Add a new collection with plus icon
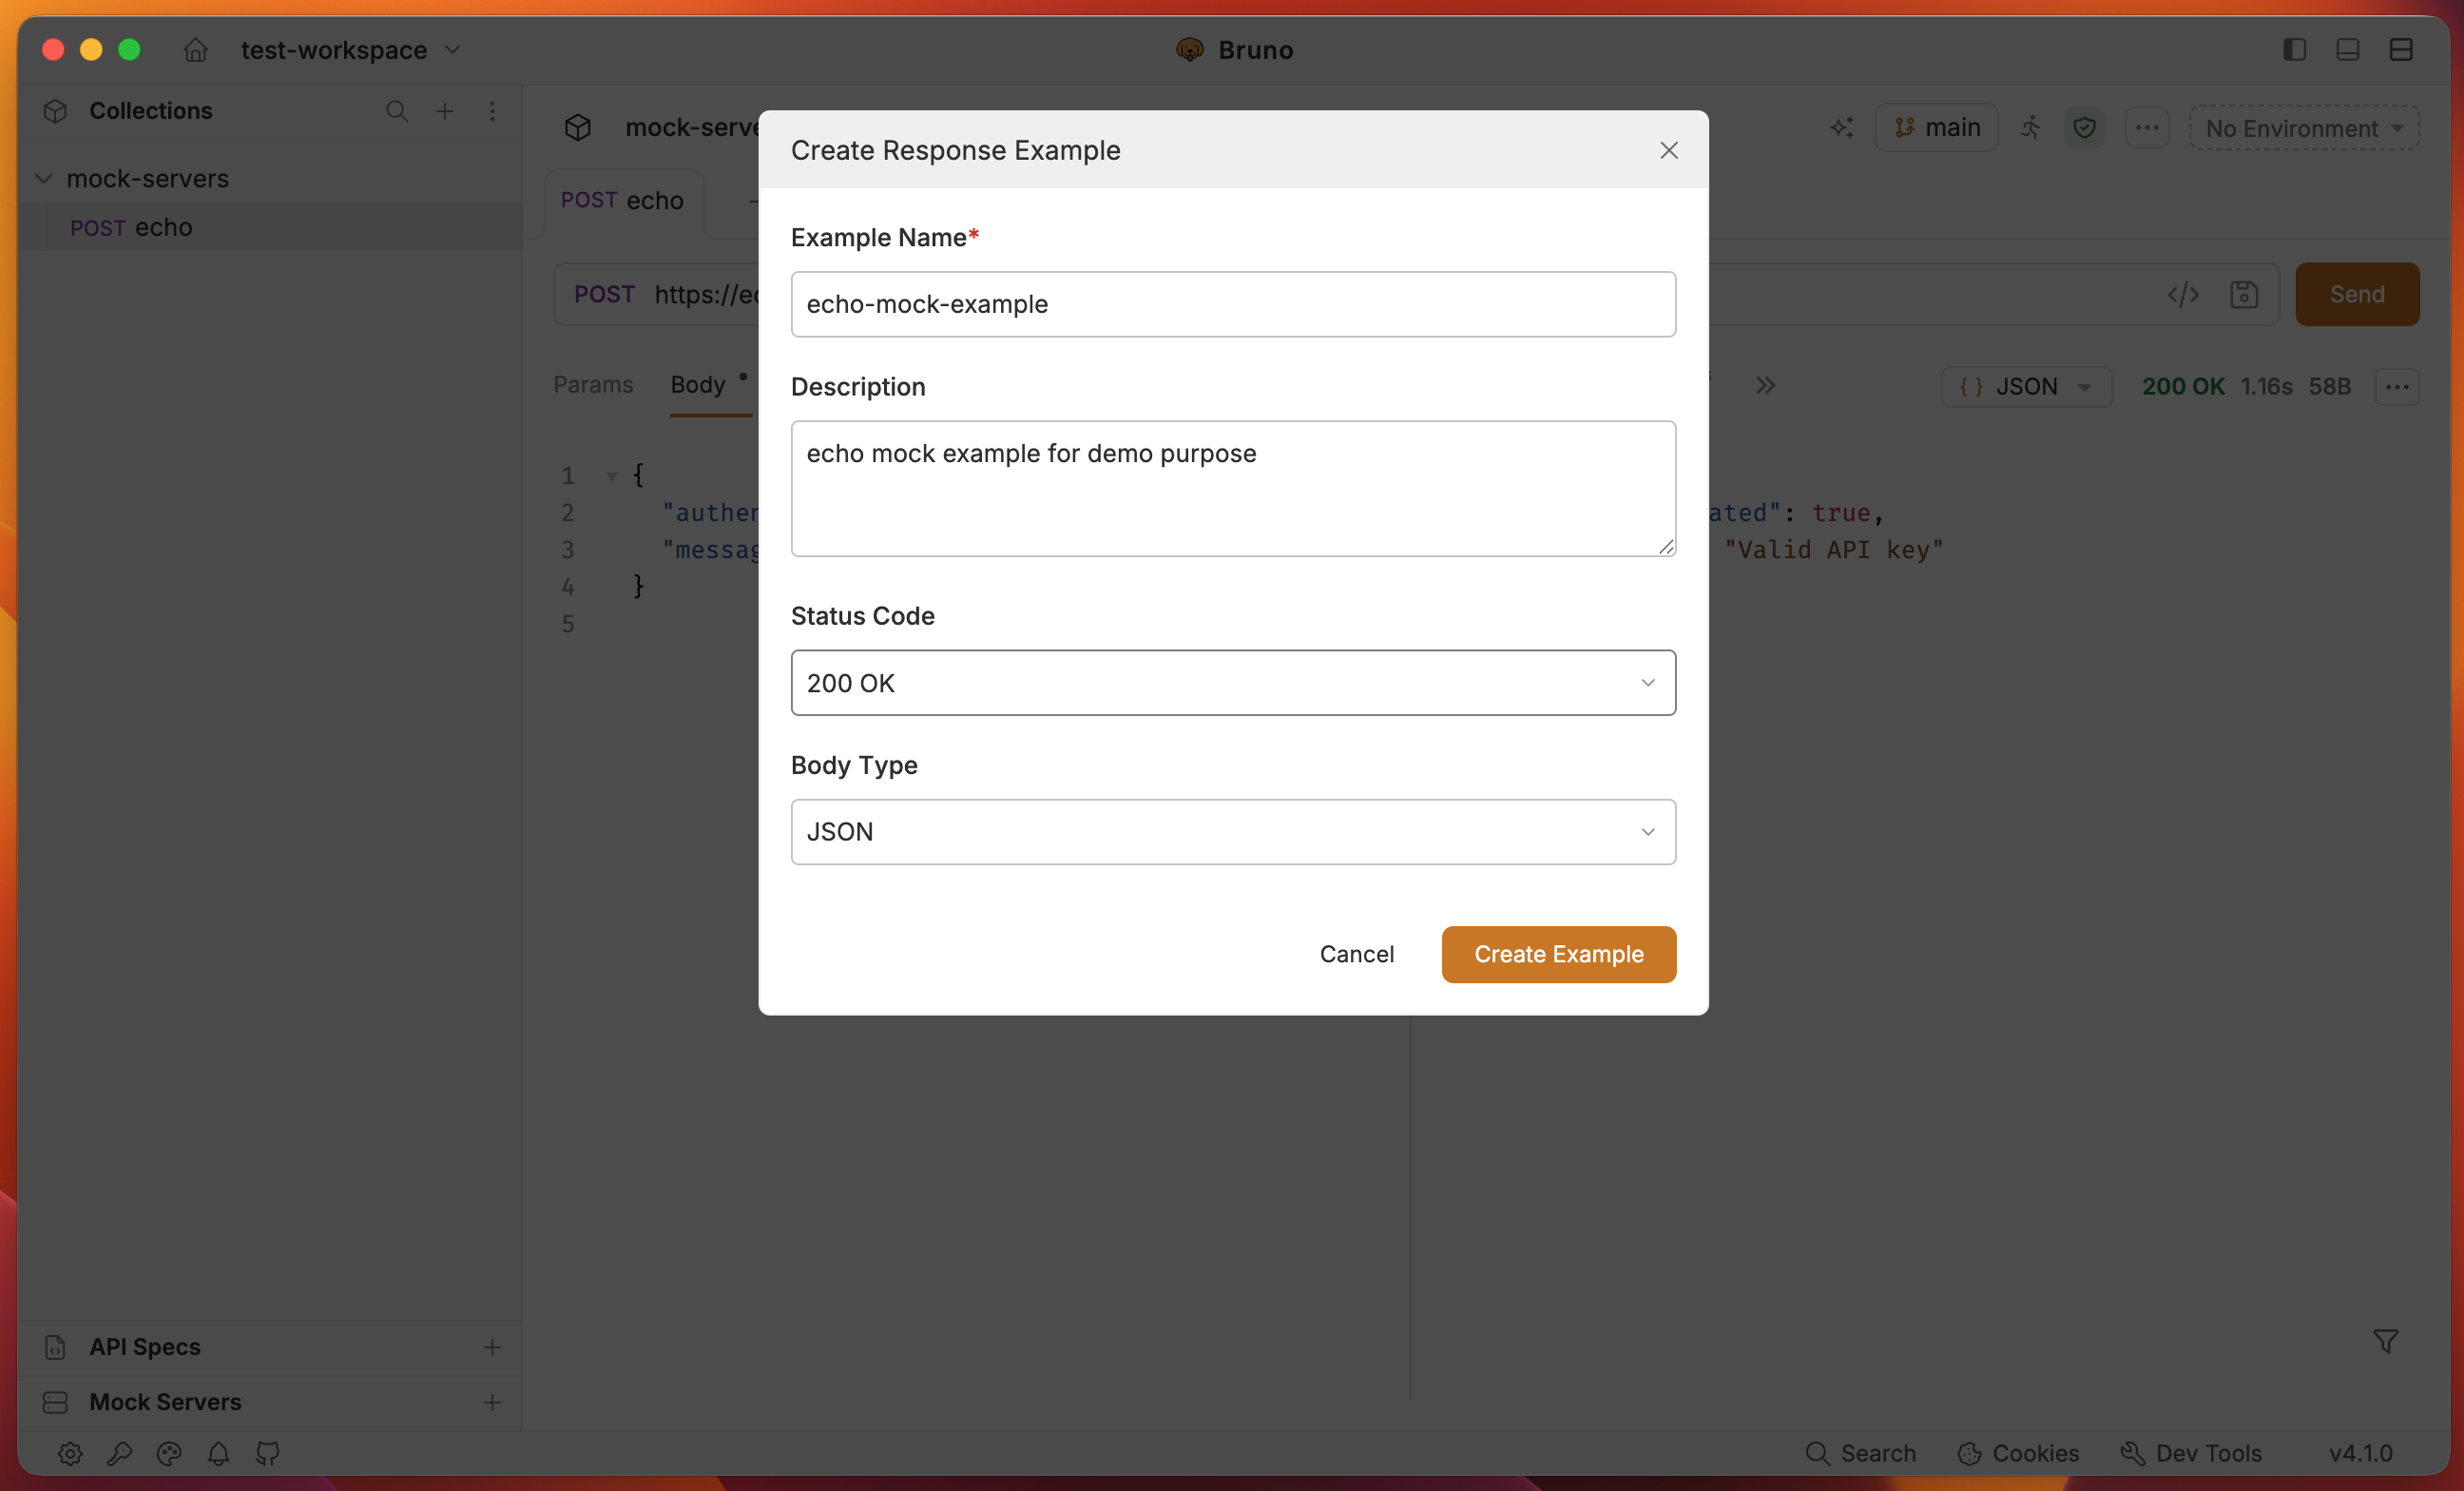Image resolution: width=2464 pixels, height=1491 pixels. point(445,111)
